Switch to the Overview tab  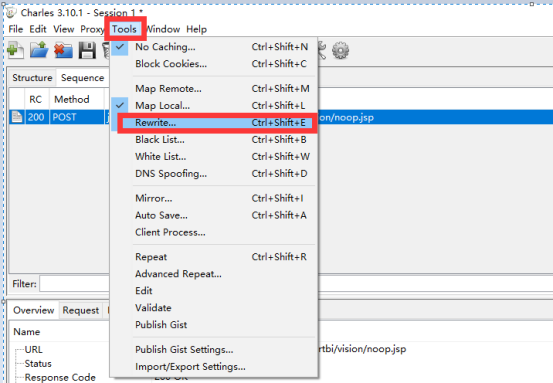pos(34,310)
